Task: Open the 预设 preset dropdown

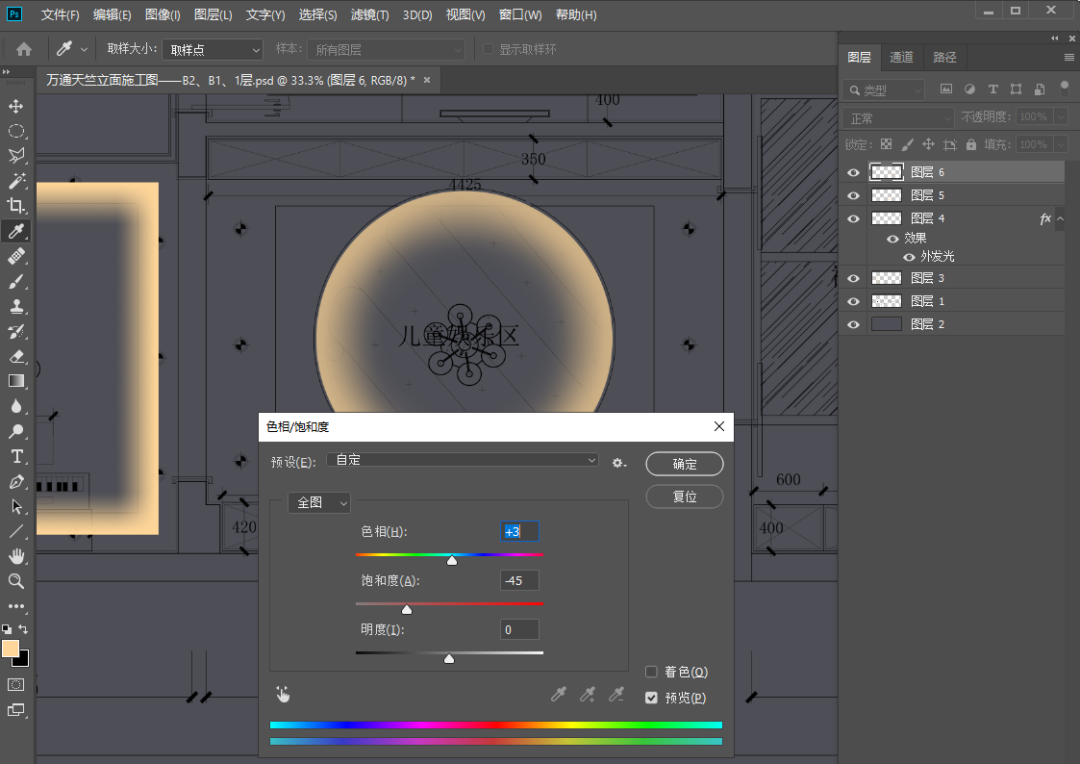Action: pos(462,460)
